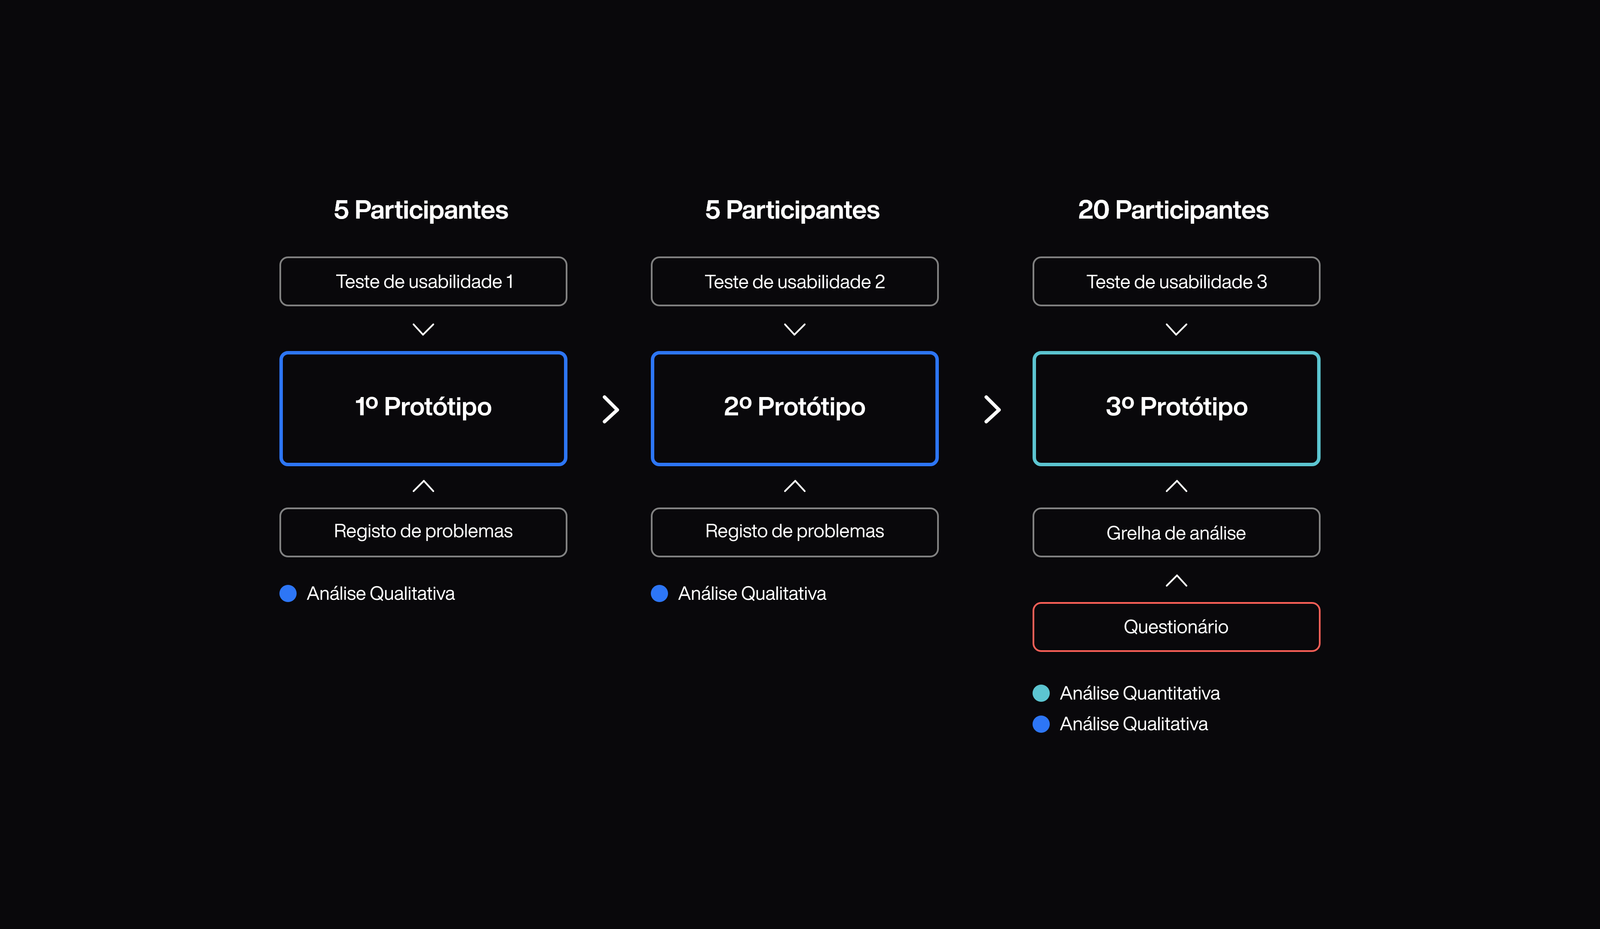Click down chevron under Teste de usabilidade 1
Image resolution: width=1600 pixels, height=929 pixels.
423,329
